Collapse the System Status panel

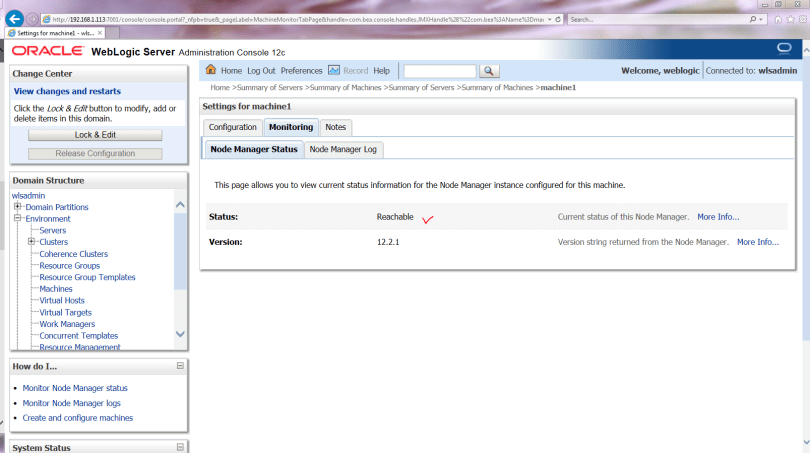pyautogui.click(x=180, y=447)
